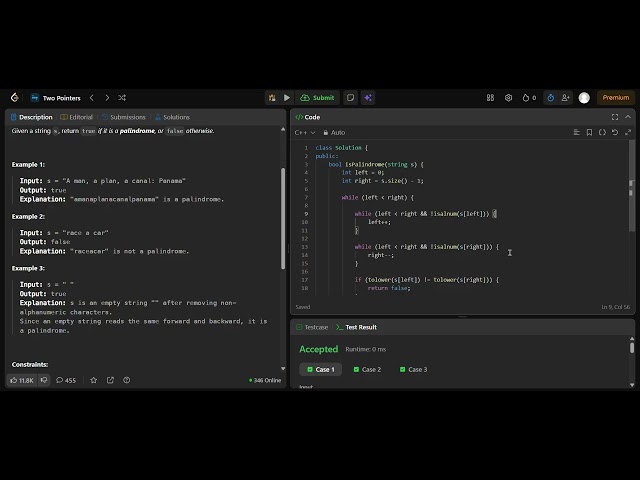
Task: Open the help question mark icon
Action: [127, 380]
